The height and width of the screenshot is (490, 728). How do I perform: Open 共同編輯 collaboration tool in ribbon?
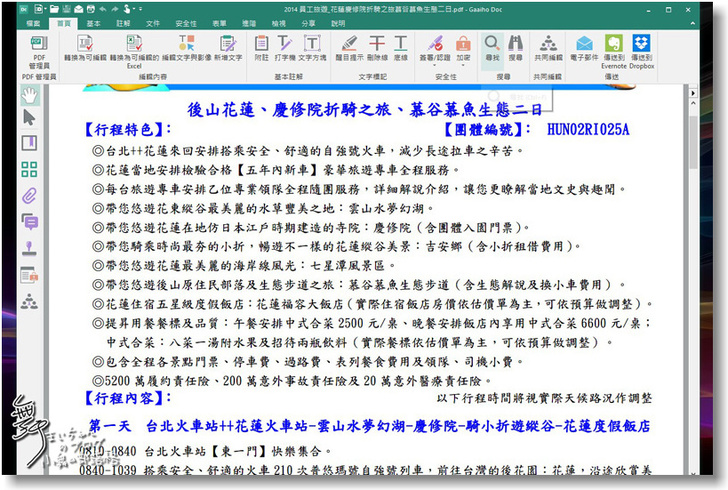click(x=548, y=48)
